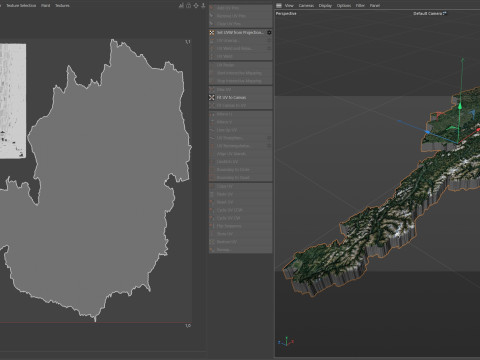Choose the UV Unwrap command

(x=240, y=41)
